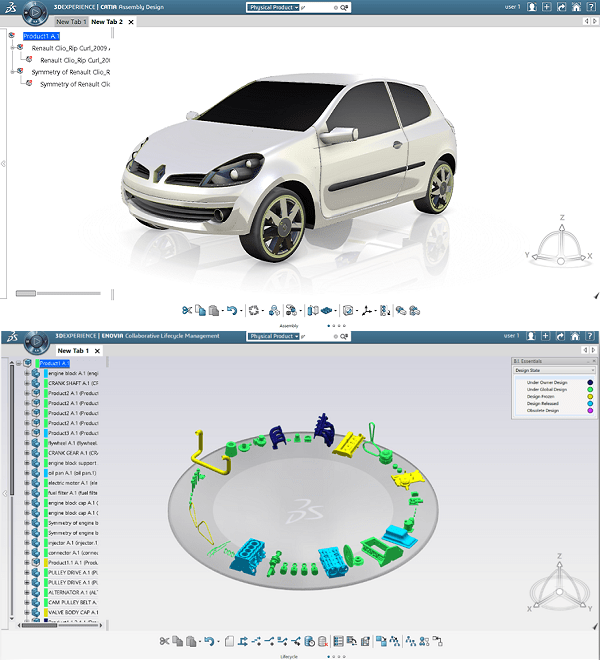The image size is (600, 660).
Task: Click the Undo arrow in ENOVIA Lifecycle toolbar
Action: point(209,641)
